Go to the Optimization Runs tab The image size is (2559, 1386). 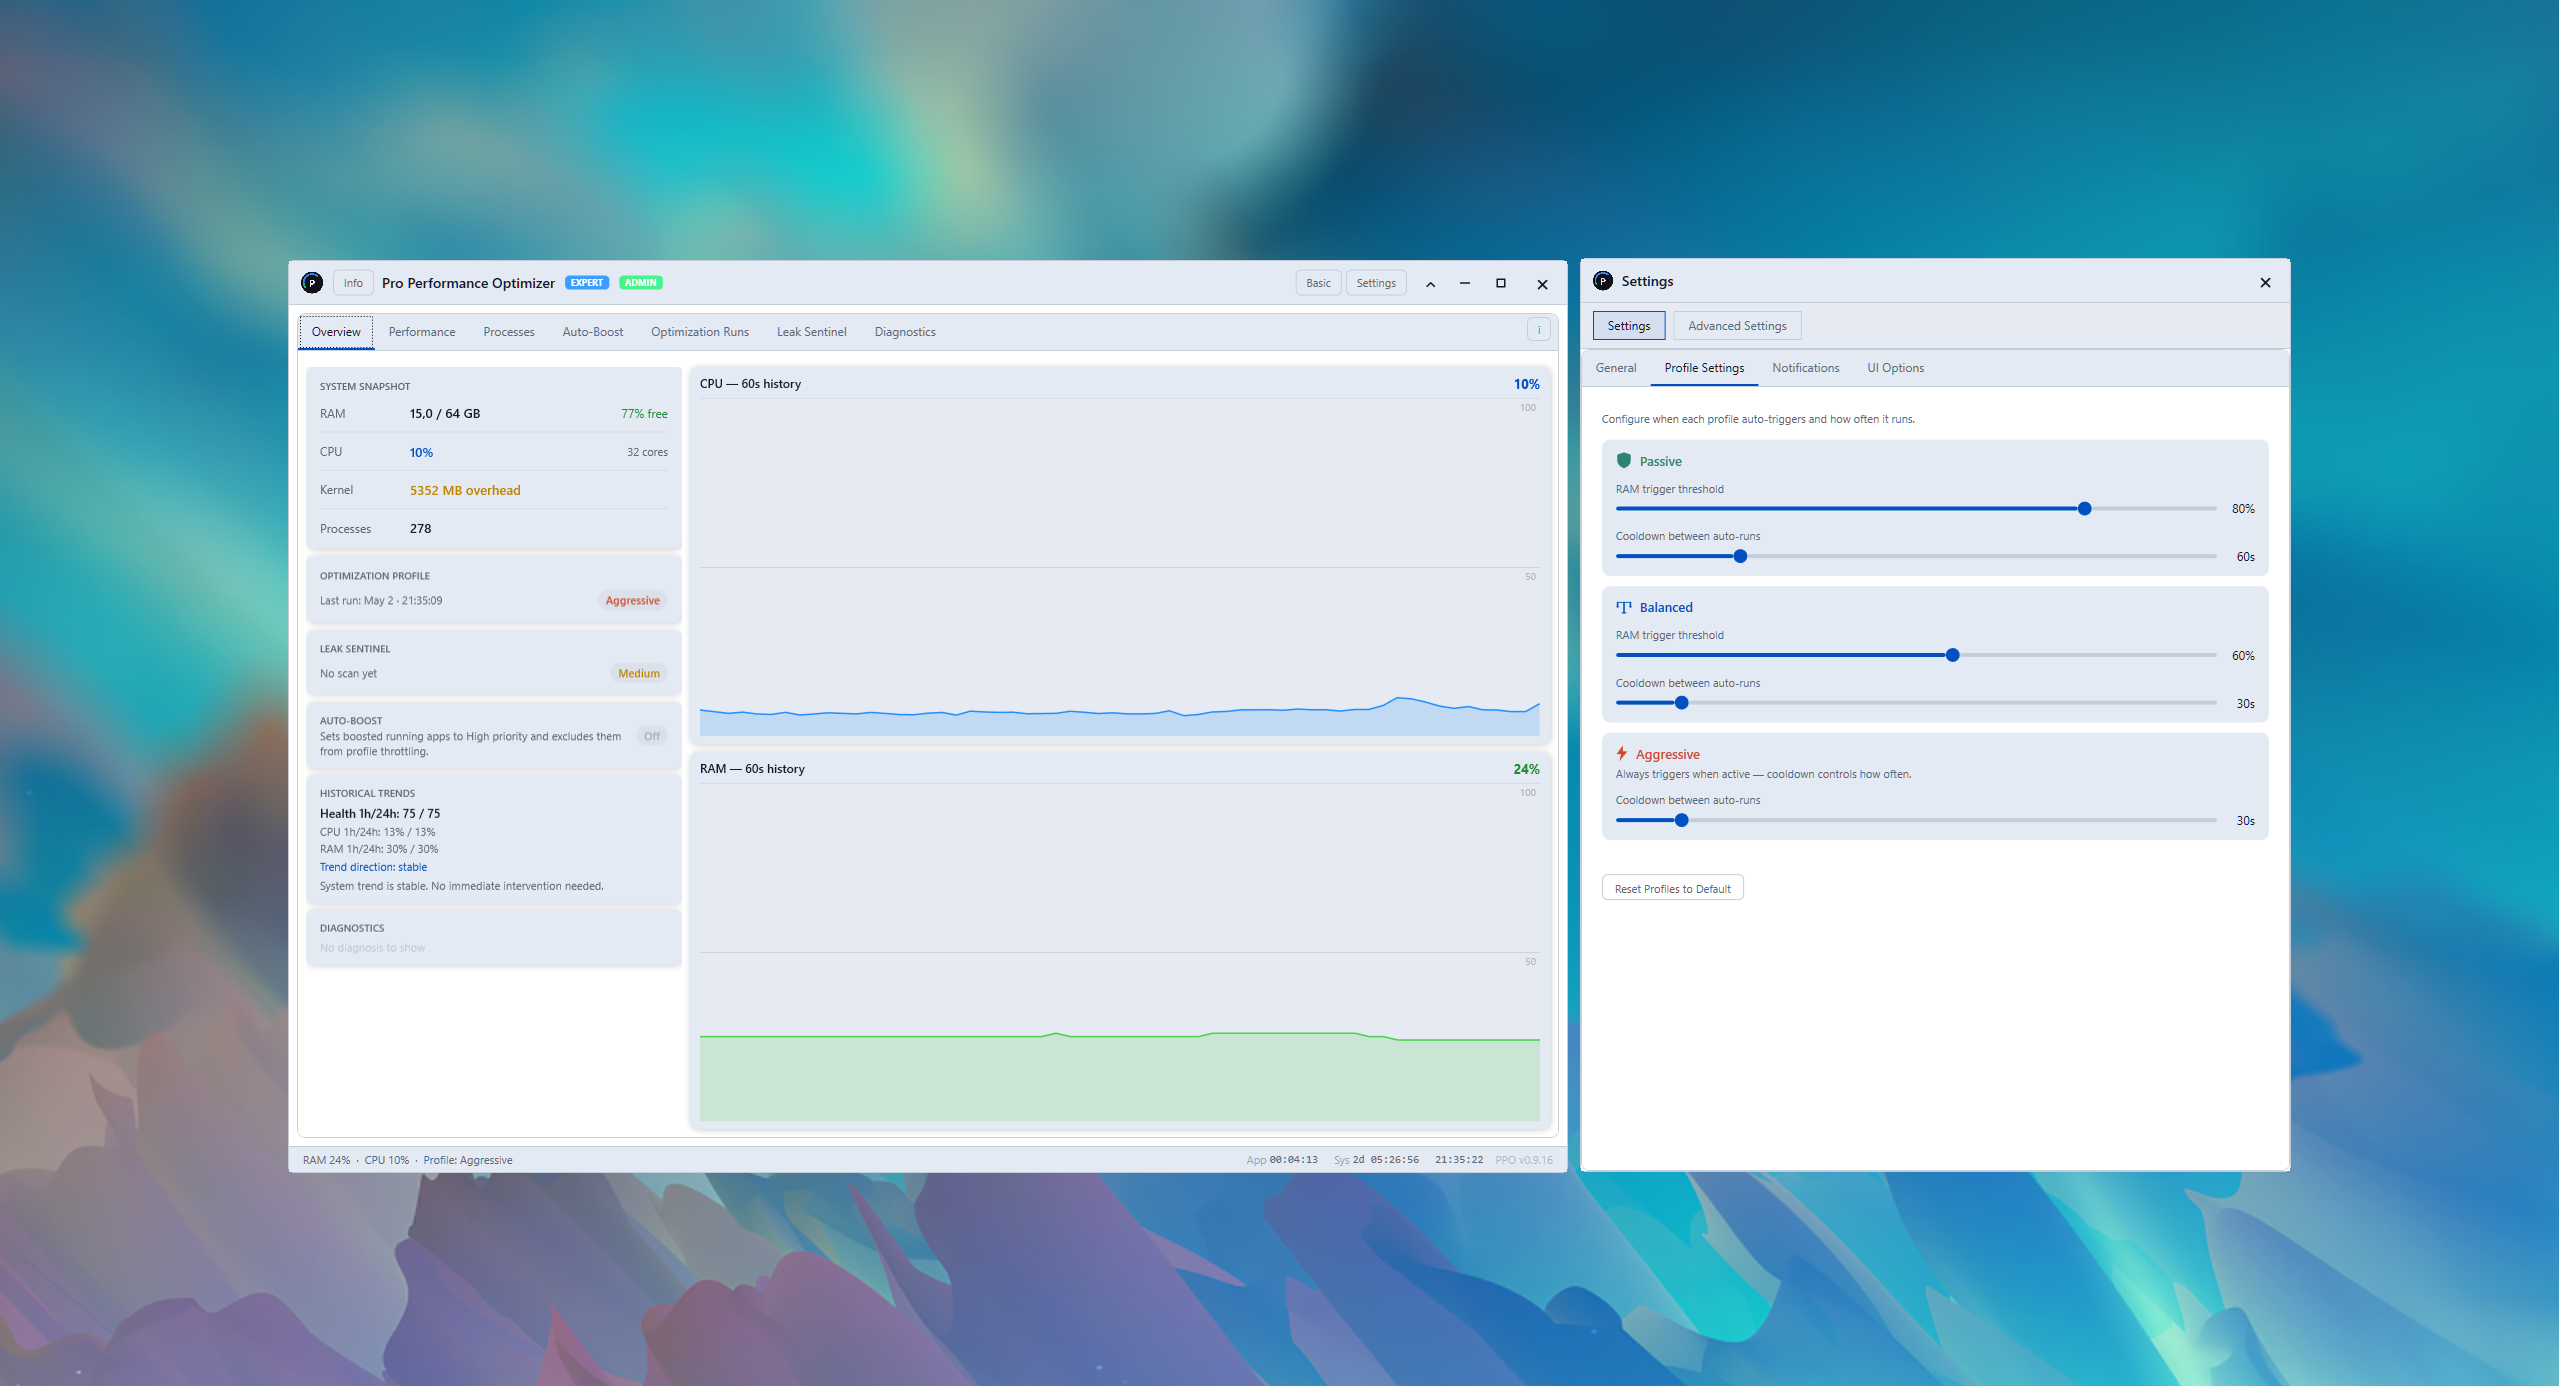[x=700, y=332]
